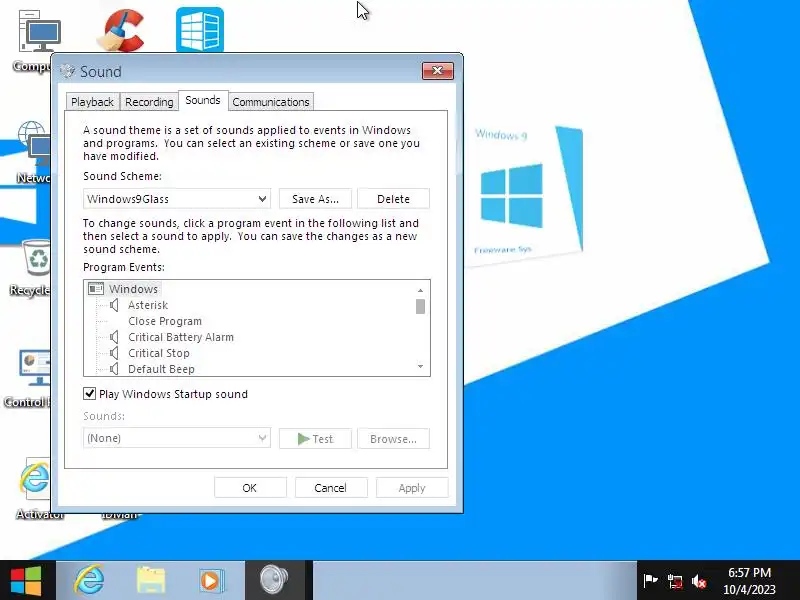Delete the current sound scheme
The image size is (800, 600).
point(393,198)
